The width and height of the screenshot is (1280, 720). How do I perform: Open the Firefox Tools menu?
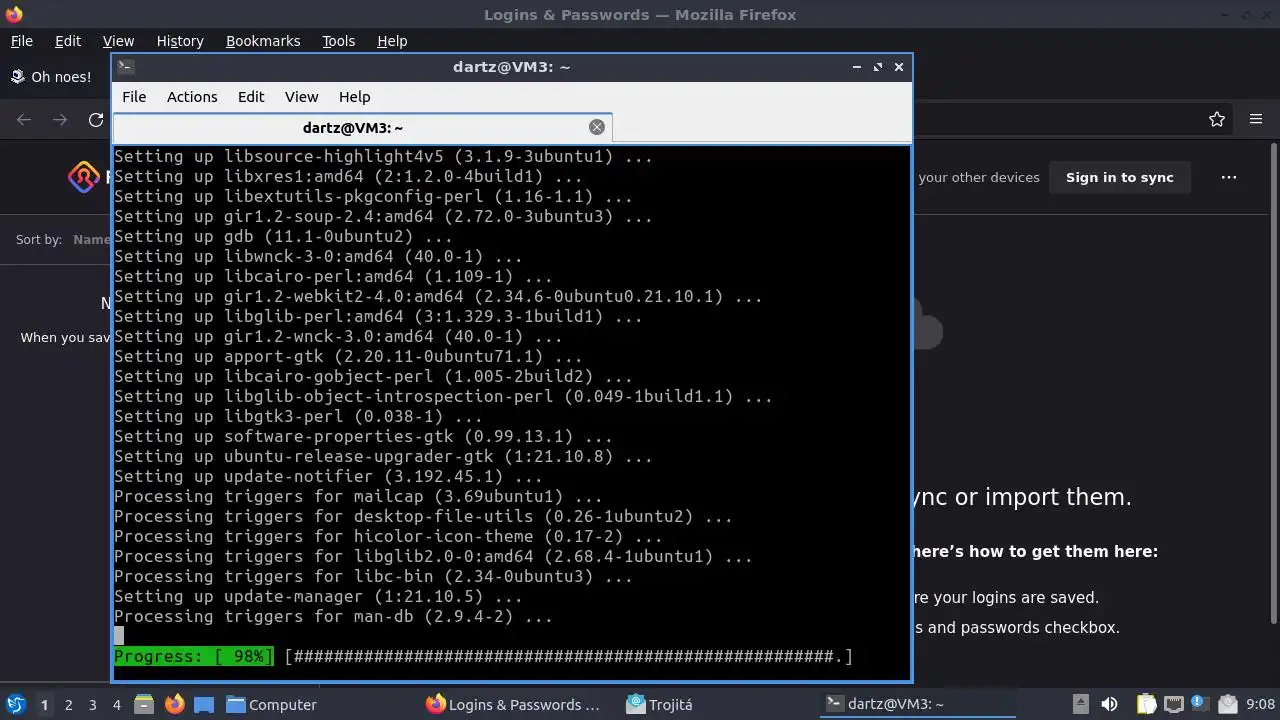coord(338,41)
